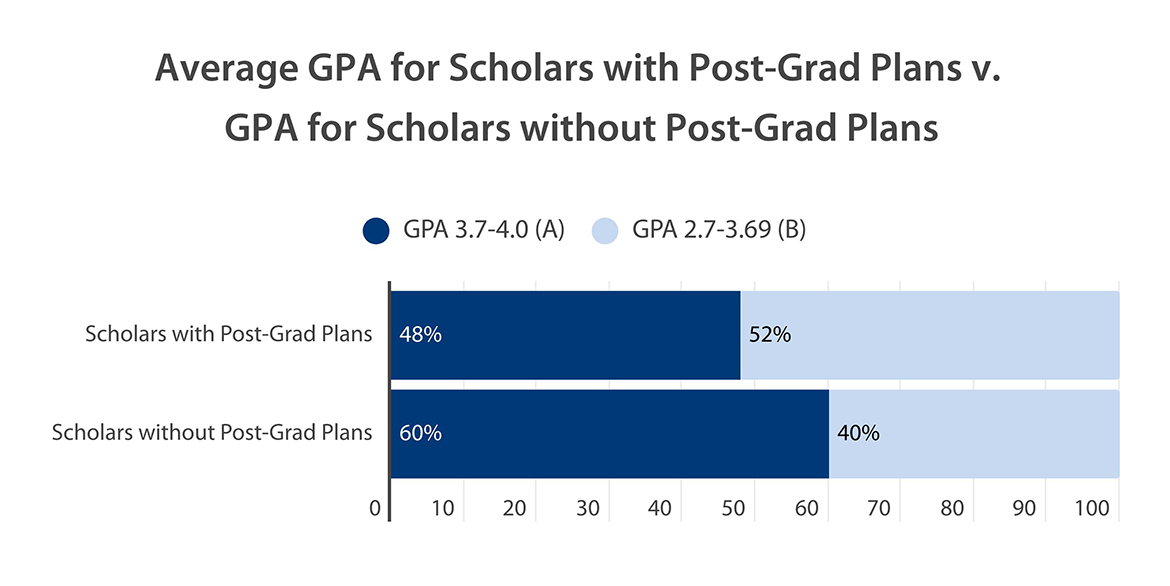This screenshot has height=586, width=1170.
Task: Click the 90 axis tick label
Action: coord(1024,508)
